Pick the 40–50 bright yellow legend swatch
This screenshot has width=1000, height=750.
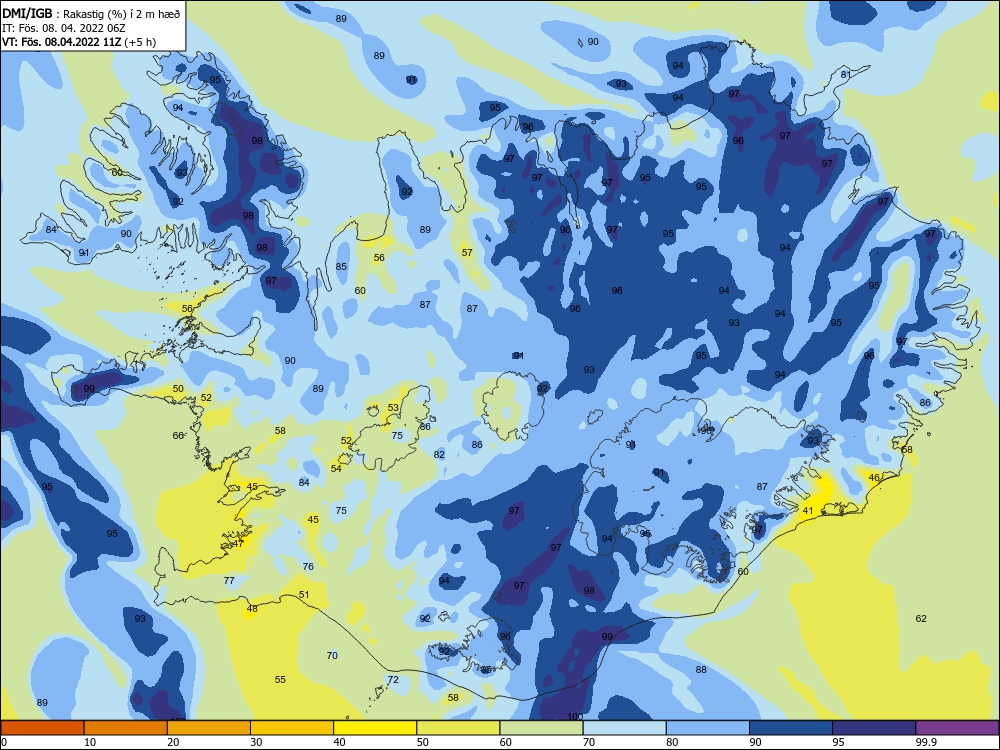[x=375, y=728]
